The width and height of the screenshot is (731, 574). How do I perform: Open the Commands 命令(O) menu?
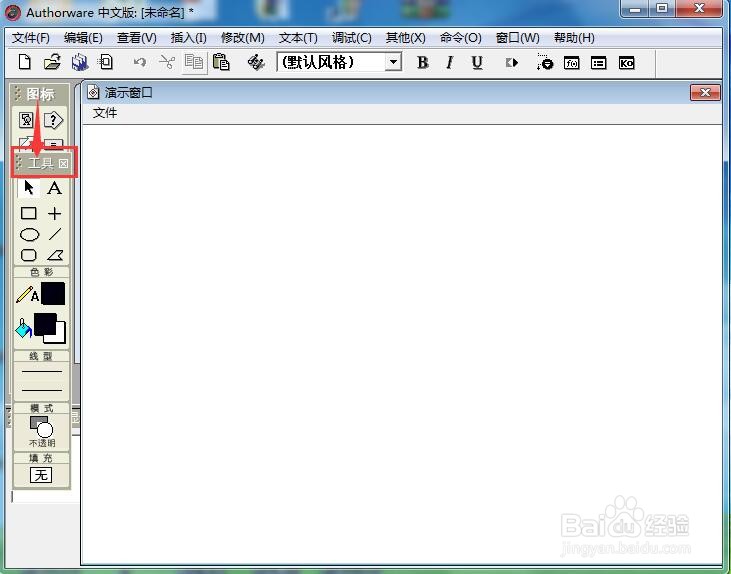click(461, 38)
